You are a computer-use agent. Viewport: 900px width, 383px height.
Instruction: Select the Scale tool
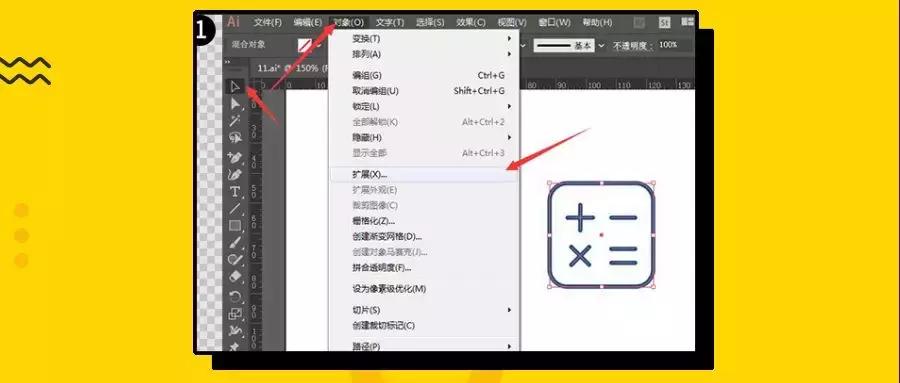coord(235,314)
